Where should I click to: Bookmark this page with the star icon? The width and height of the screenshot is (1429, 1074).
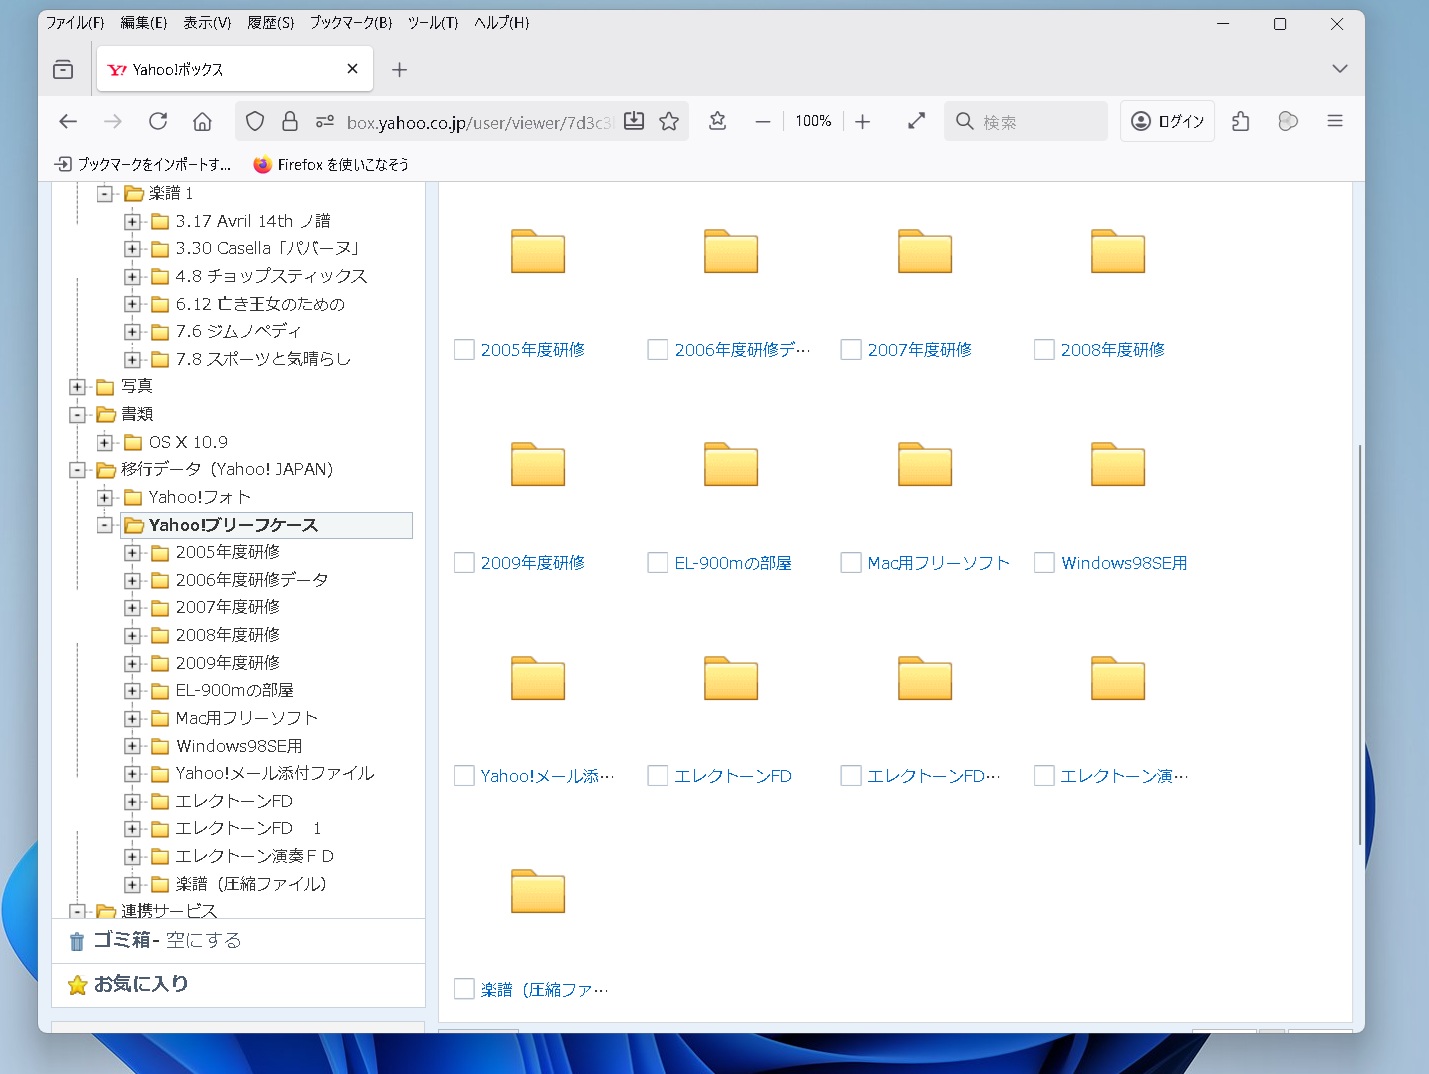click(x=669, y=121)
